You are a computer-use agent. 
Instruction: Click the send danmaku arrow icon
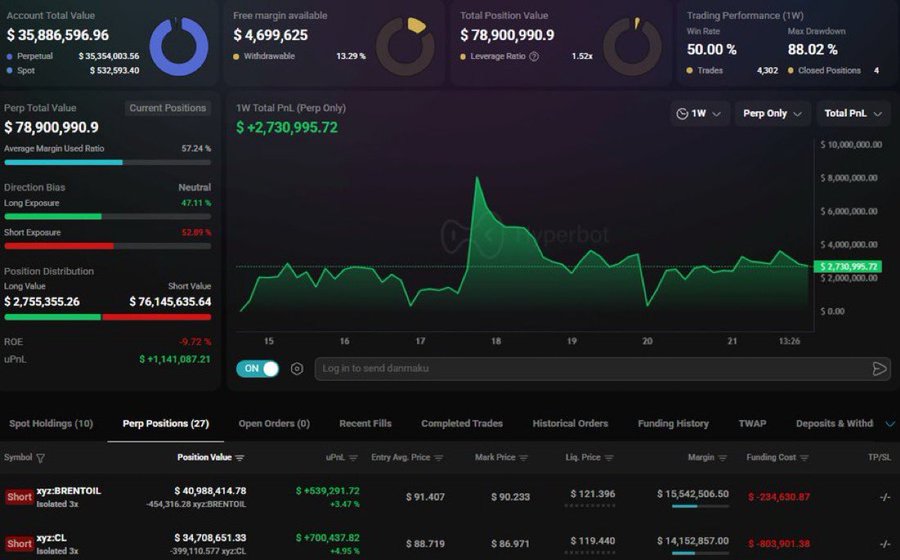tap(879, 369)
